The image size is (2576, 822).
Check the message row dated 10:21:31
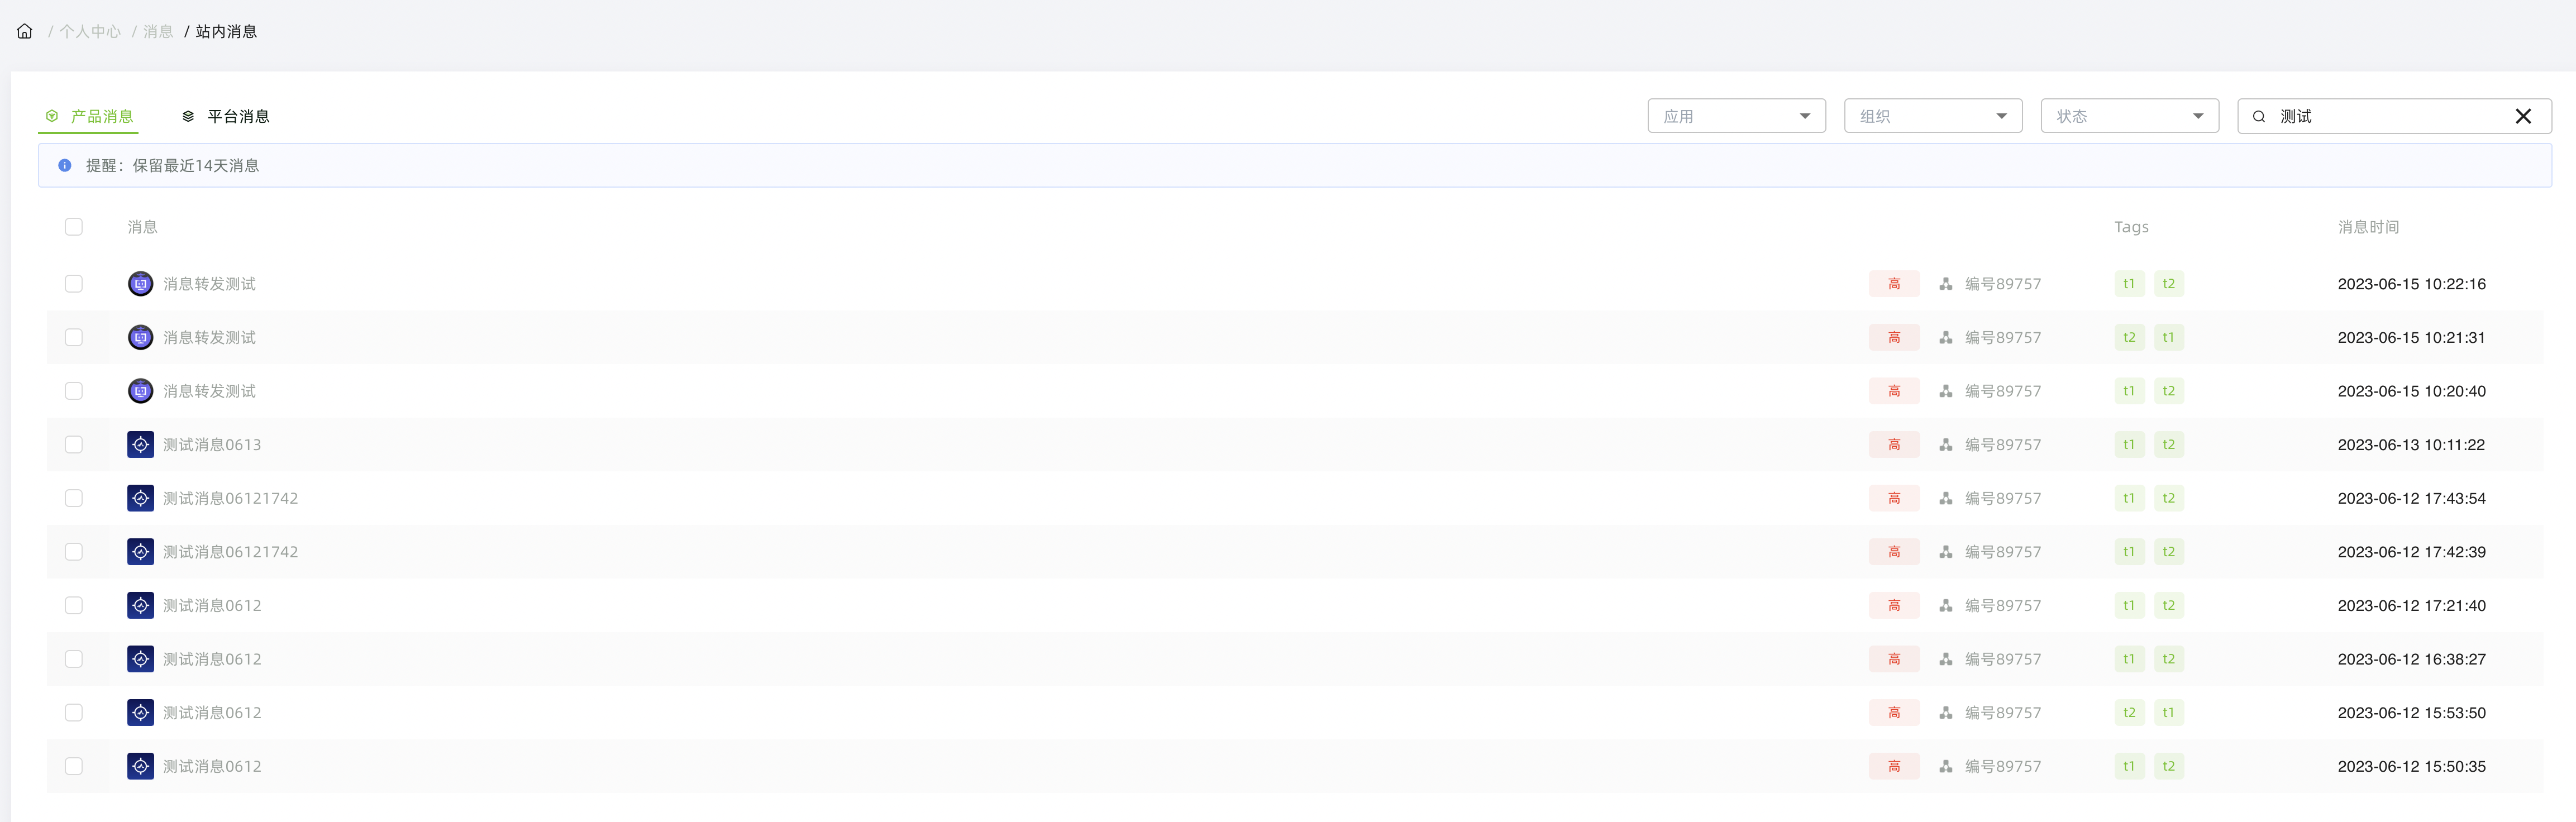[74, 338]
